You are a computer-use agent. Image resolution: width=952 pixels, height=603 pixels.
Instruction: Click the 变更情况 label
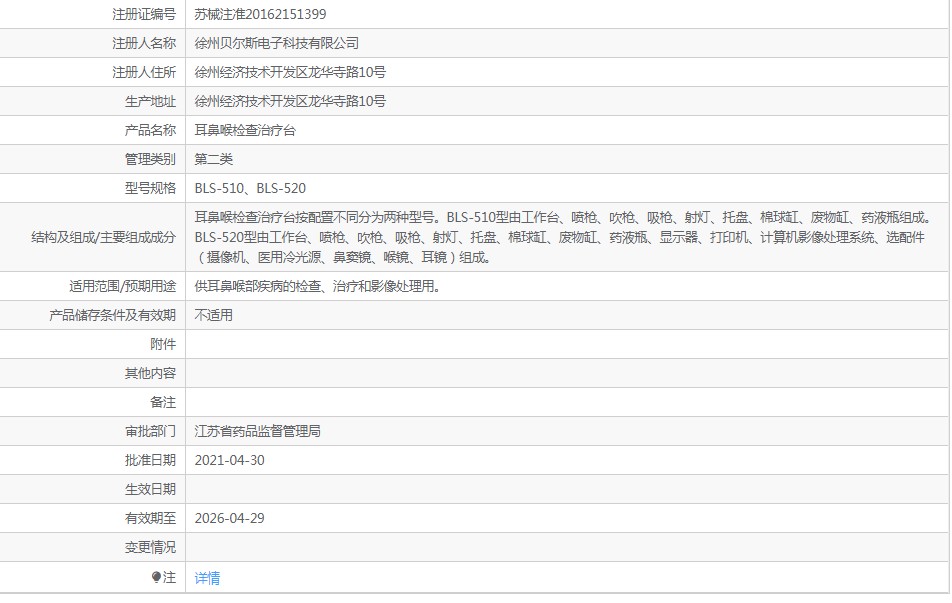click(150, 547)
